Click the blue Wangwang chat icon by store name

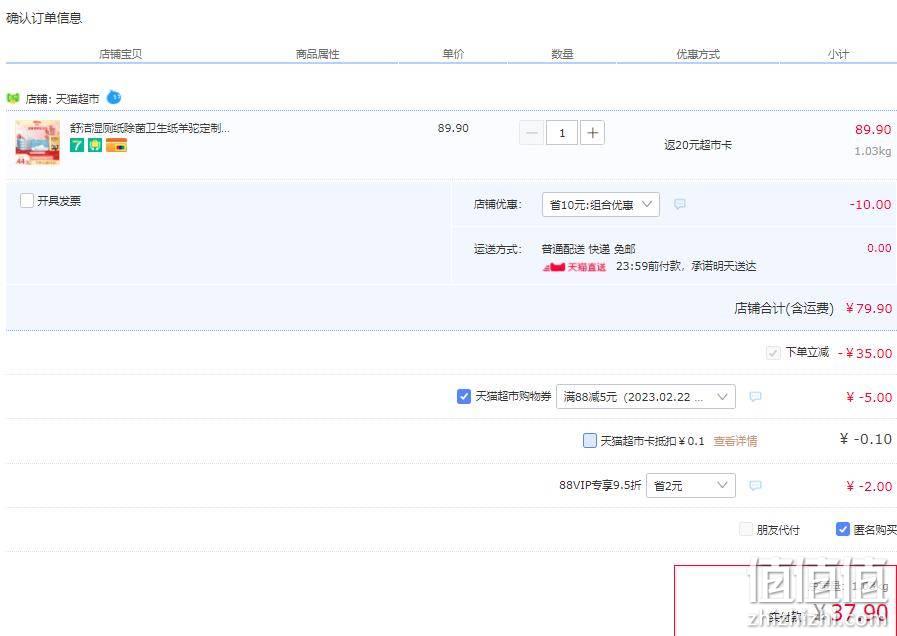(114, 97)
